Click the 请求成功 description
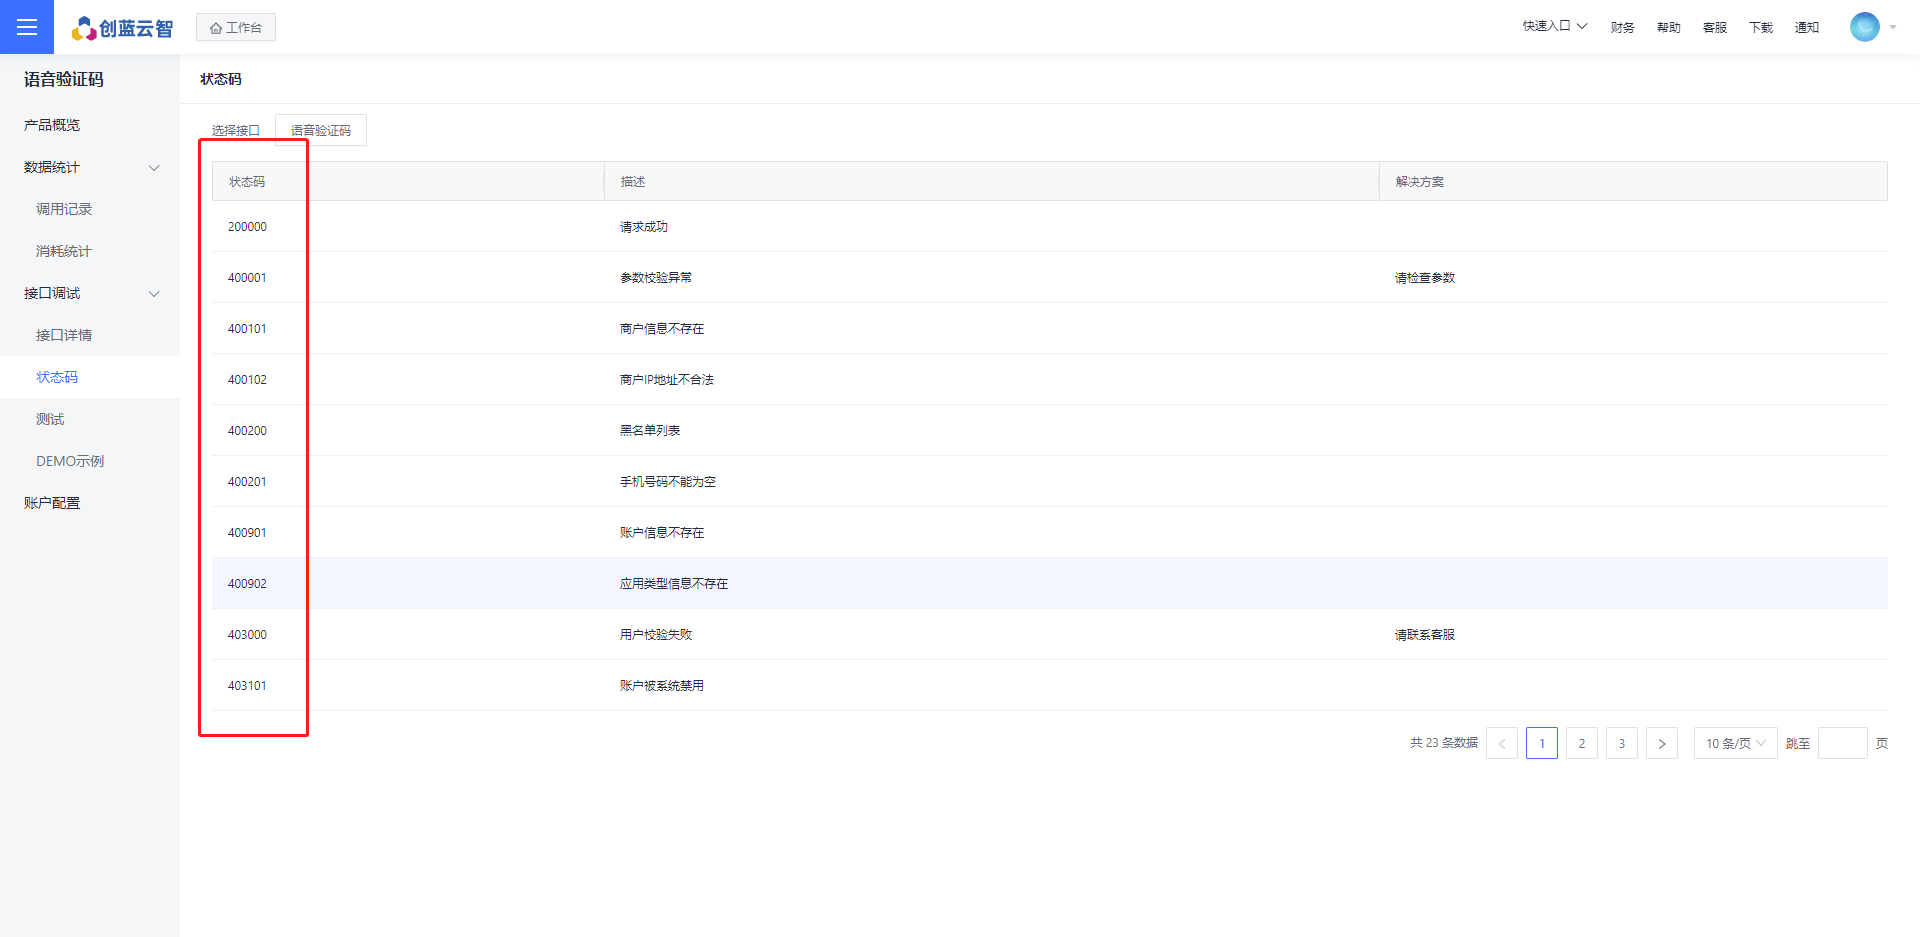Viewport: 1920px width, 937px height. pos(644,227)
